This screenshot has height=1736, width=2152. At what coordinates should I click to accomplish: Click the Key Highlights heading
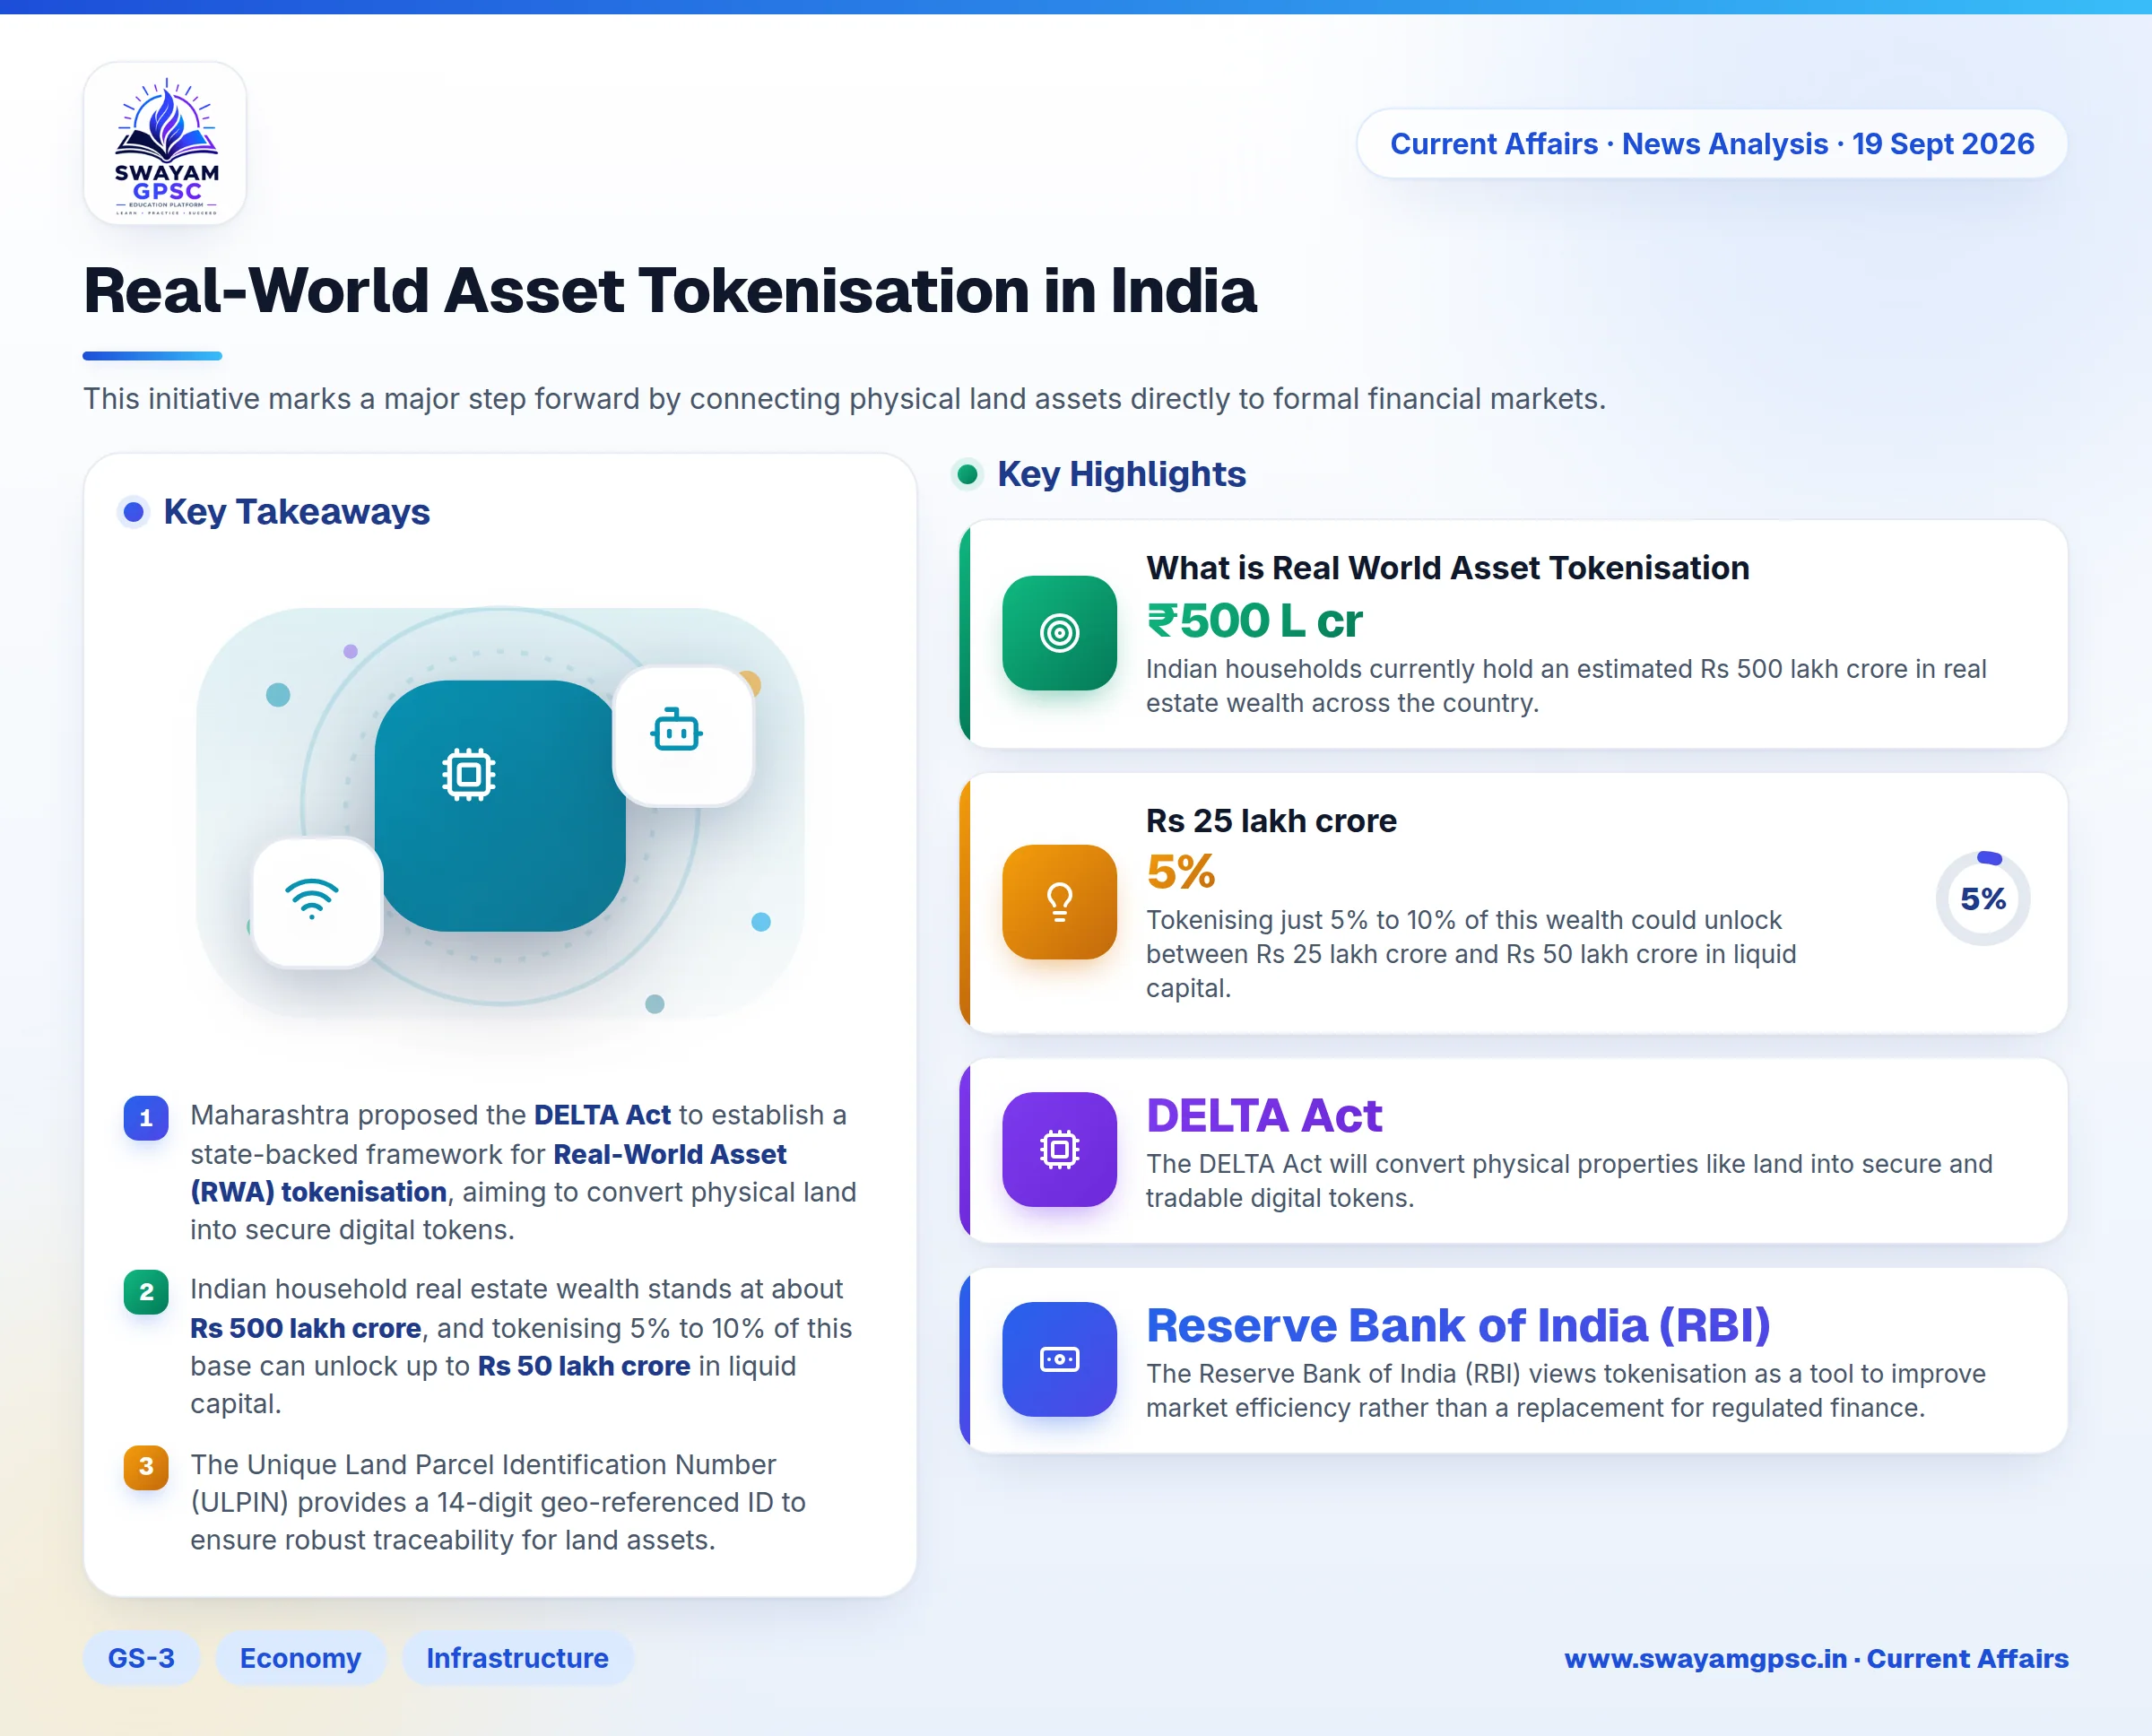[x=1121, y=474]
